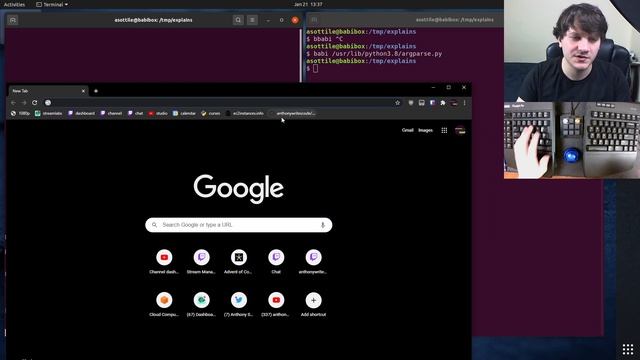Open the Chrome three-dot menu
This screenshot has width=640, height=360.
tap(464, 103)
